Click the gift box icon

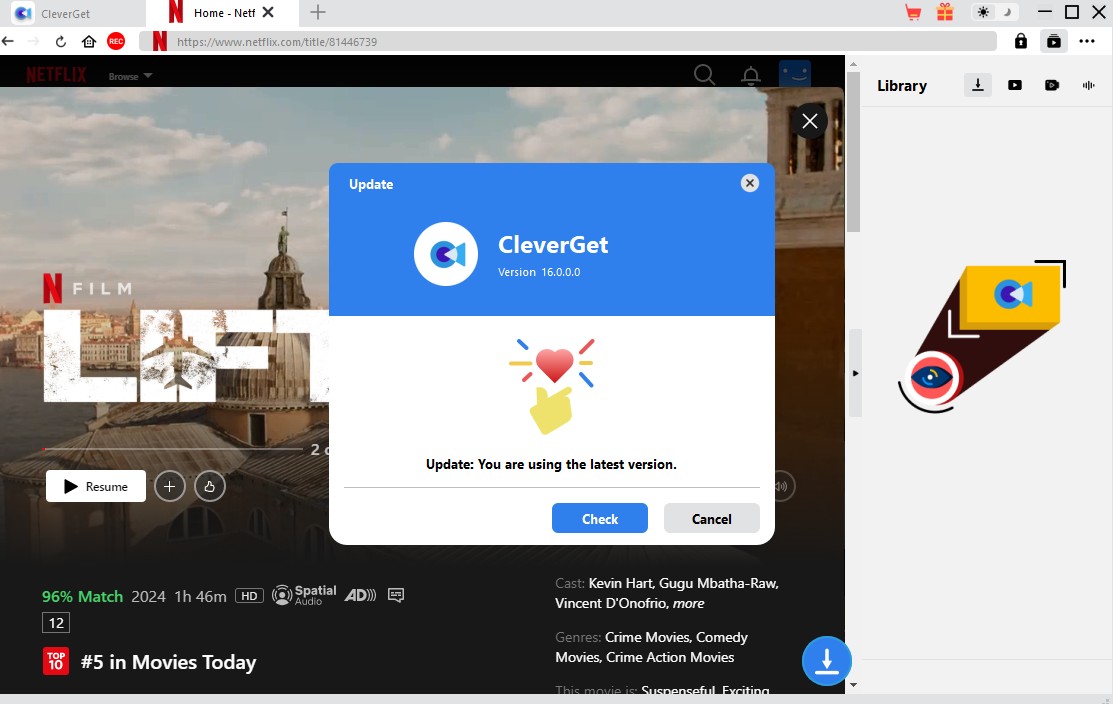(x=945, y=12)
